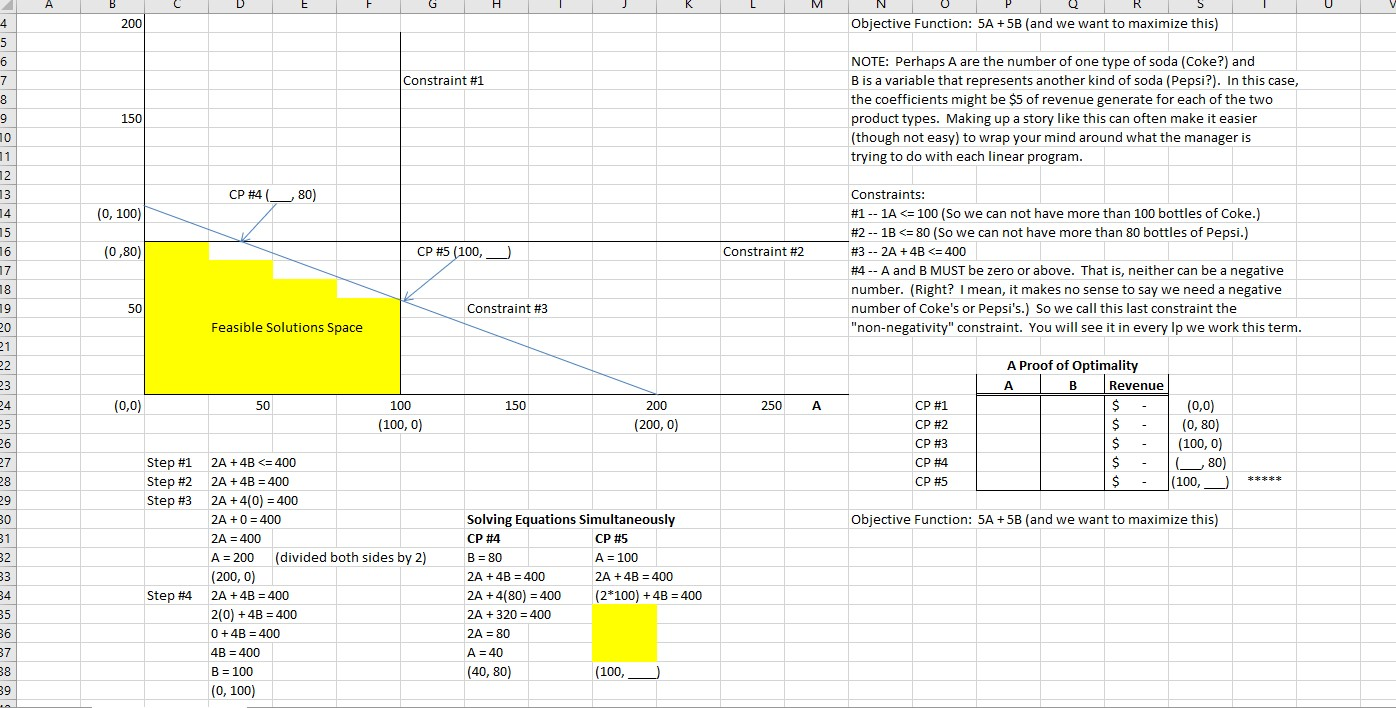Click the 'A Proof of Optimality' header cell
Image resolution: width=1396 pixels, height=708 pixels.
(1074, 365)
